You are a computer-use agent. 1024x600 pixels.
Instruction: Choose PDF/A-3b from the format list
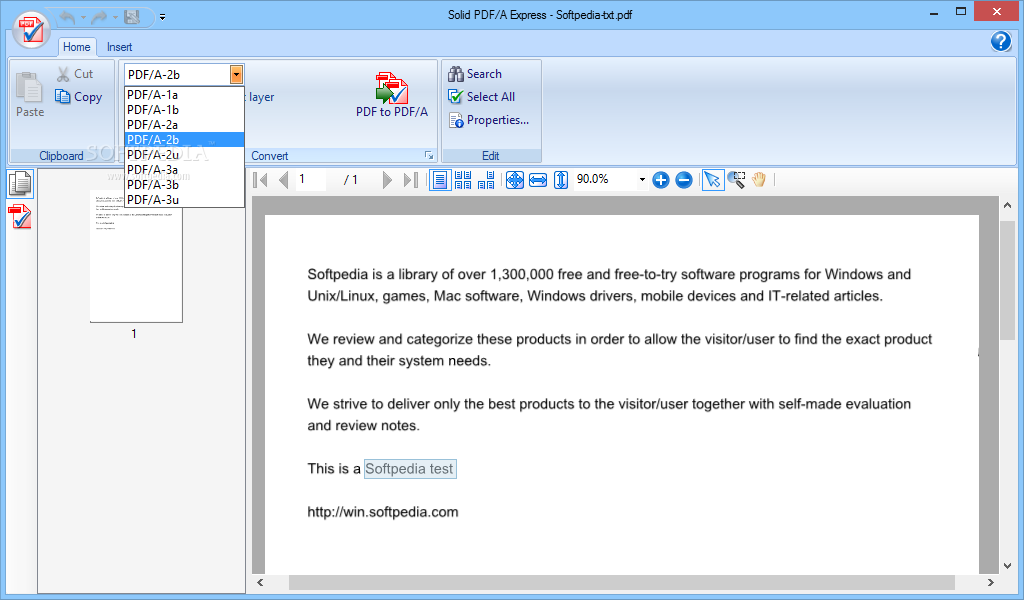pos(184,185)
